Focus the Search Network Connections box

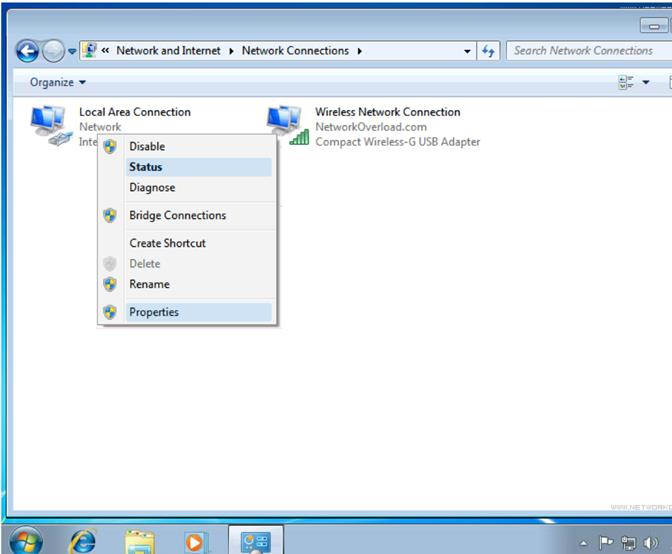click(588, 51)
